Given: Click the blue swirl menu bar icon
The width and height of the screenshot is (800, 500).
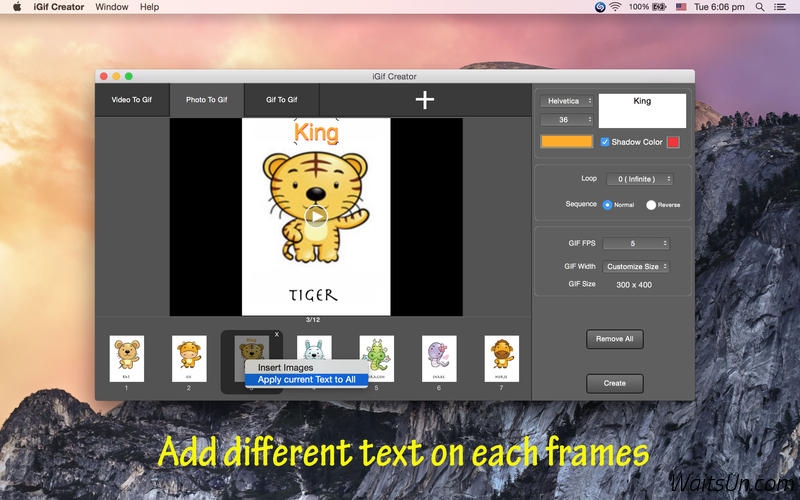Looking at the screenshot, I should [600, 7].
